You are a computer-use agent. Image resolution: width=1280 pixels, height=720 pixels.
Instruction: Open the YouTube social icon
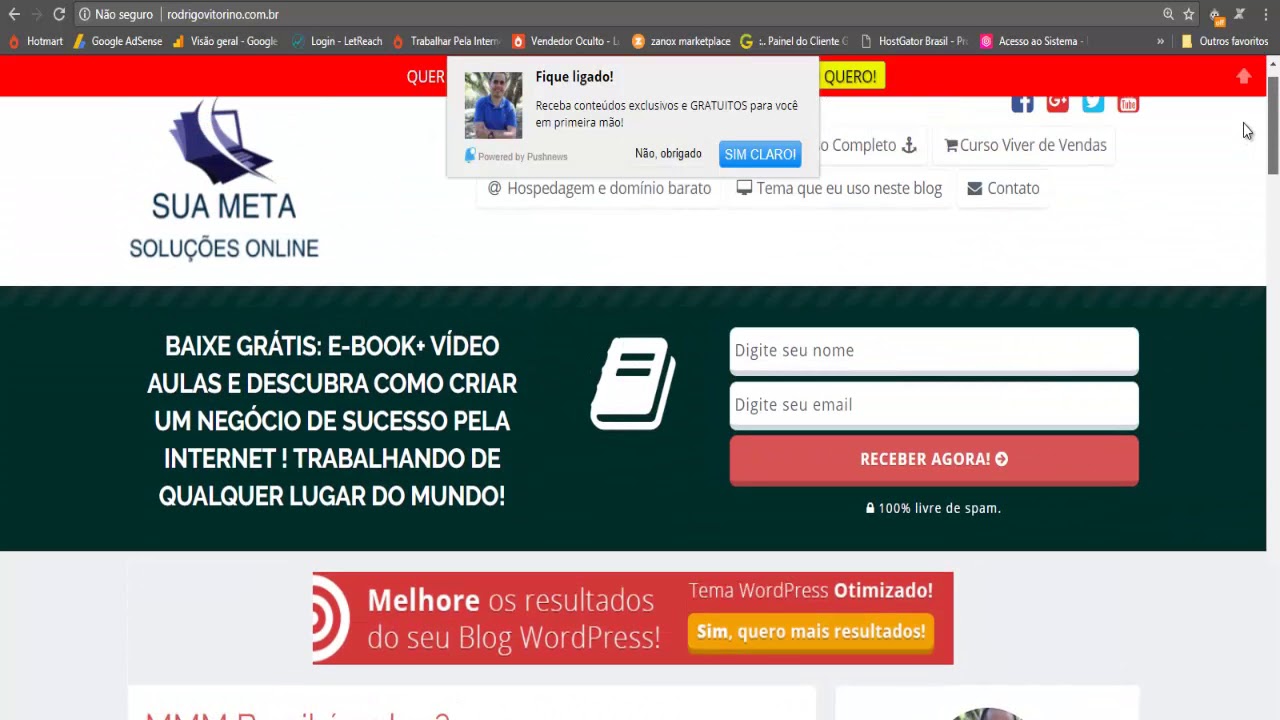click(1128, 104)
